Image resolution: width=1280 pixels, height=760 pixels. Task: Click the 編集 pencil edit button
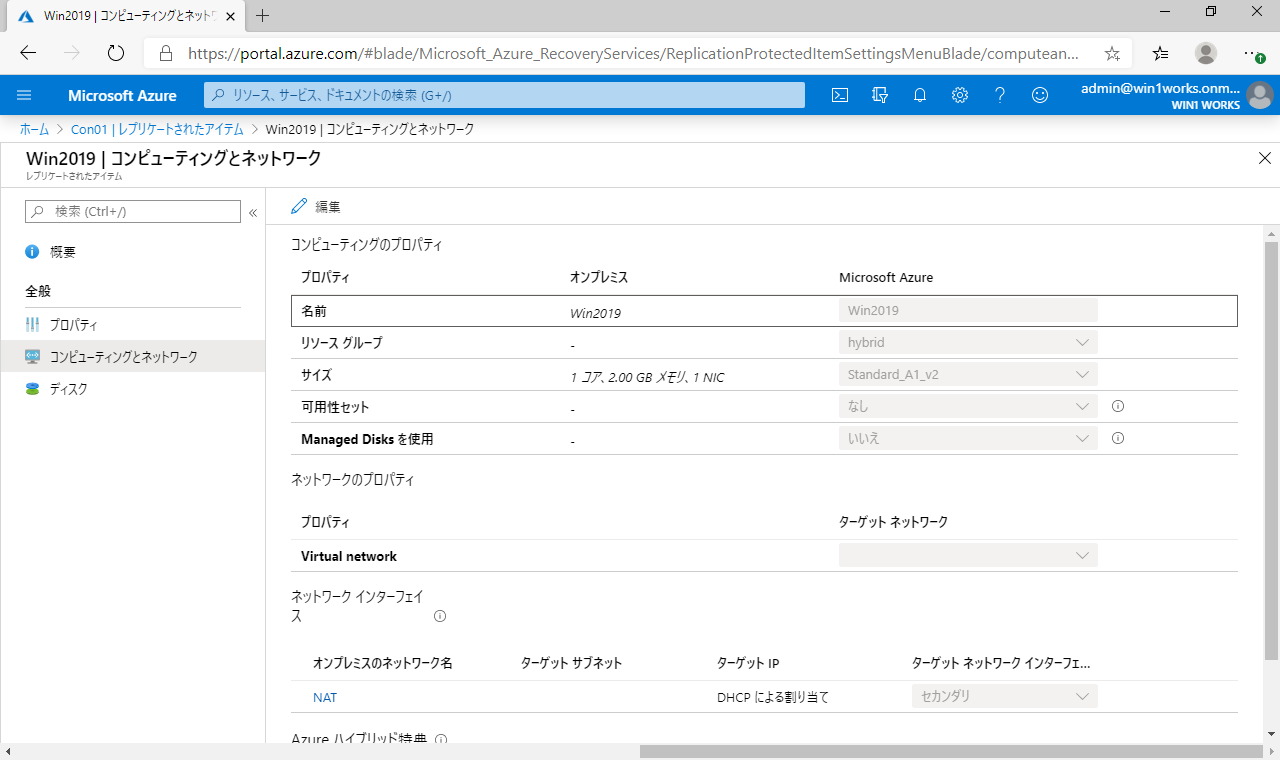tap(316, 206)
